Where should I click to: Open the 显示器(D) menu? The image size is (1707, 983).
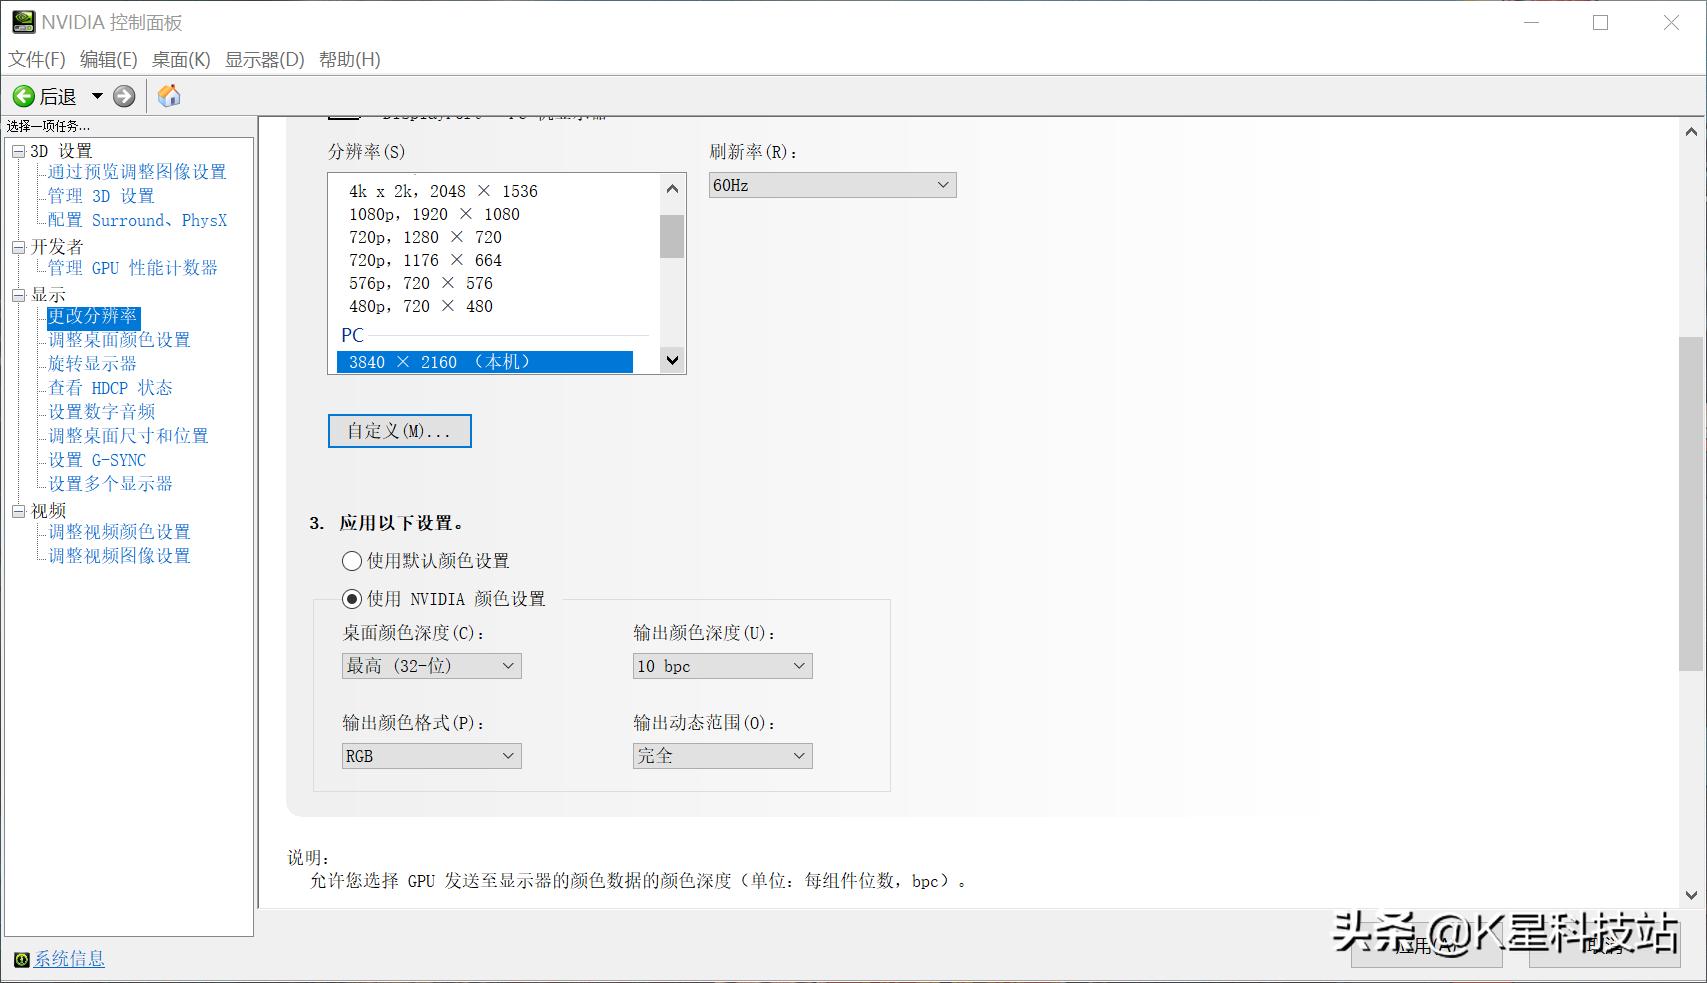266,59
